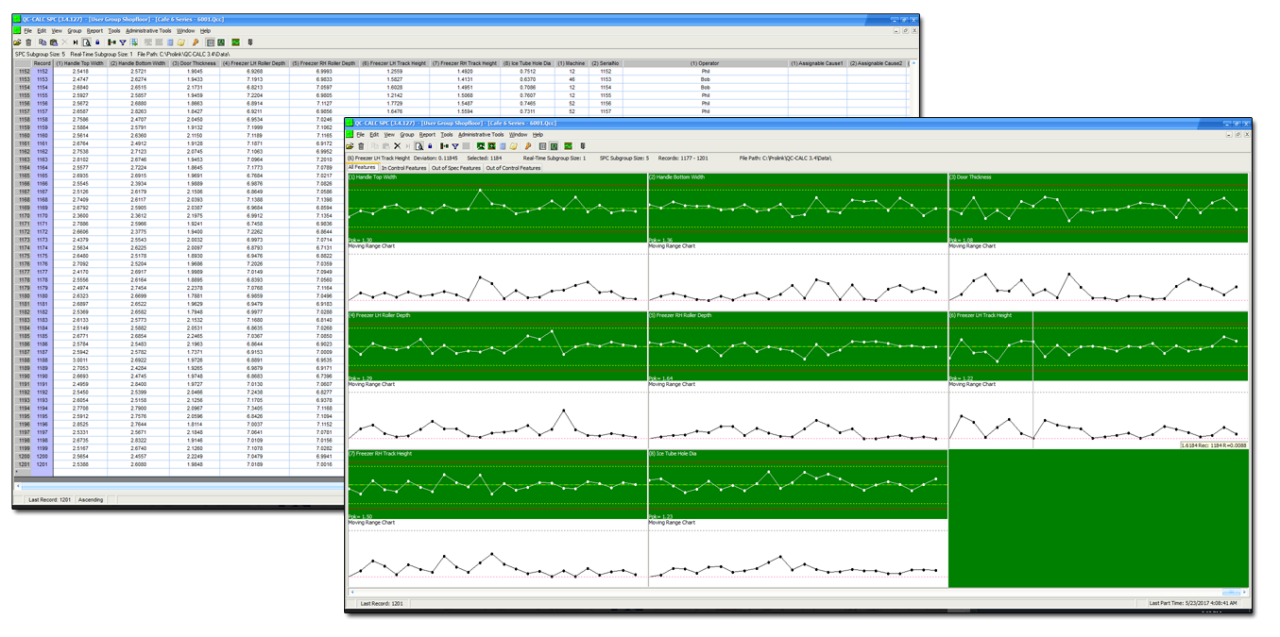Expand the Window menu
The height and width of the screenshot is (637, 1280).
tap(186, 31)
